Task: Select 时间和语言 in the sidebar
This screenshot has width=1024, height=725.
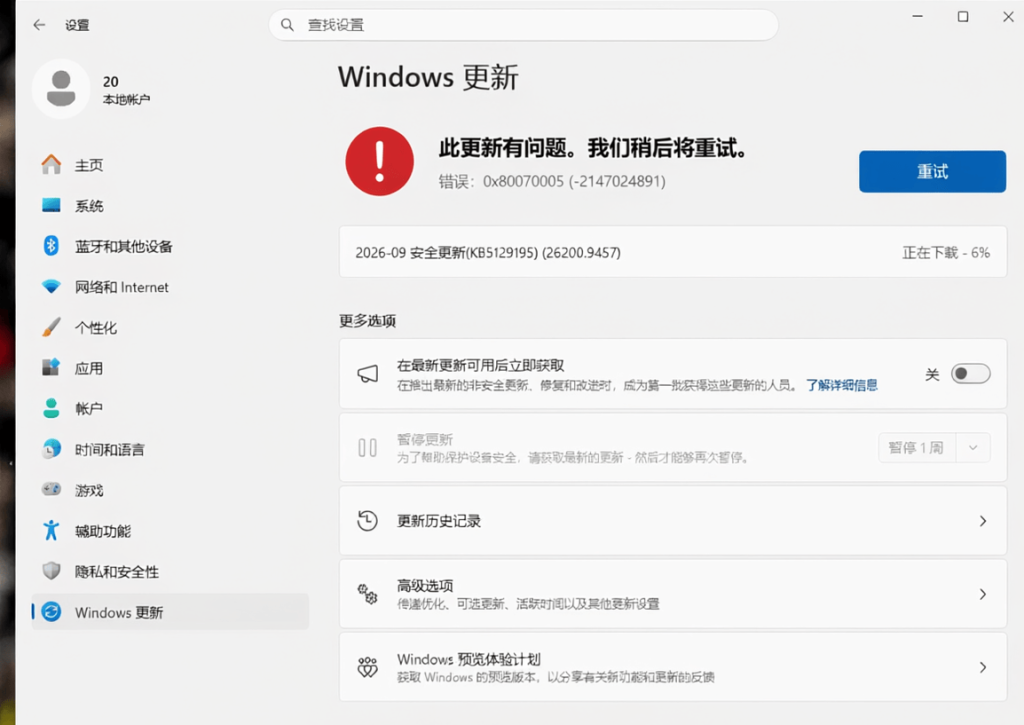Action: [170, 449]
